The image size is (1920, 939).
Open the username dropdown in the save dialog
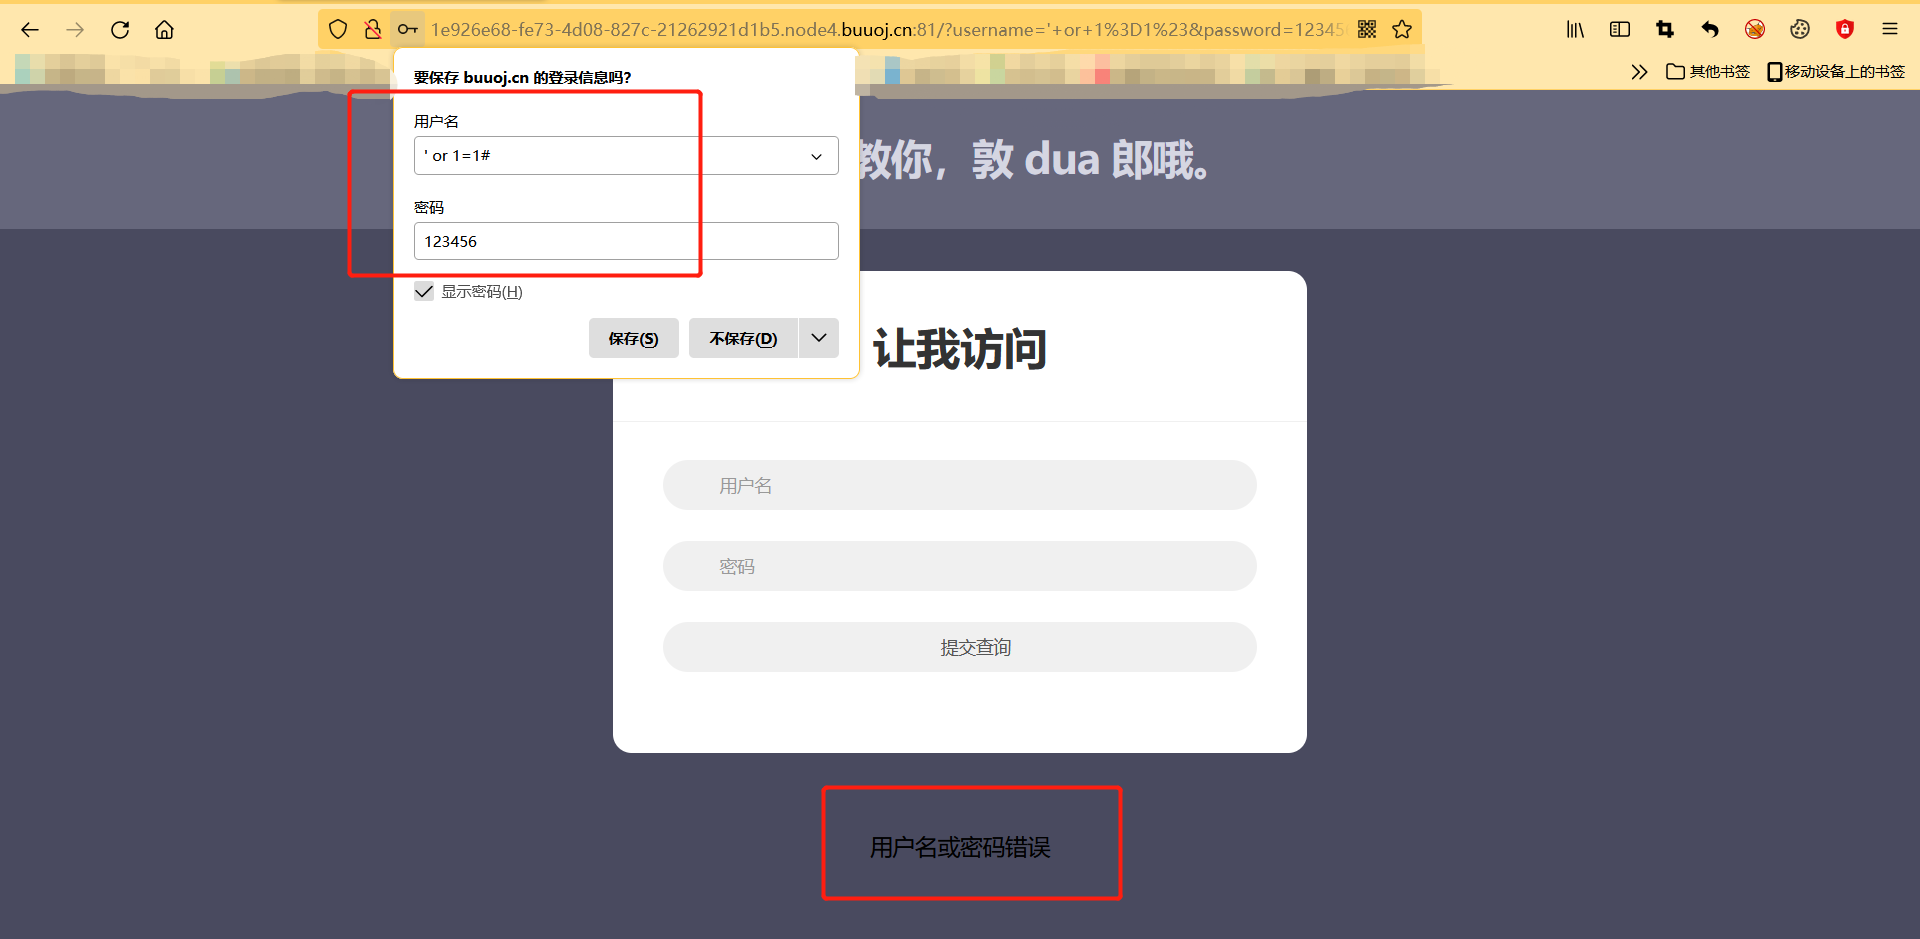pyautogui.click(x=817, y=156)
